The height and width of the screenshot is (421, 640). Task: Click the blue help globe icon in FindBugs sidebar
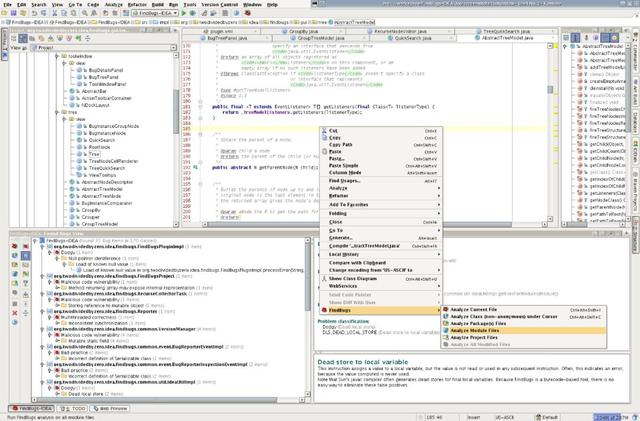(15, 322)
